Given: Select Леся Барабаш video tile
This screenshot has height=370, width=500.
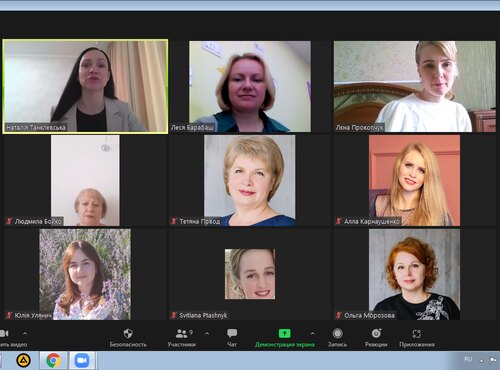Looking at the screenshot, I should pyautogui.click(x=250, y=86).
